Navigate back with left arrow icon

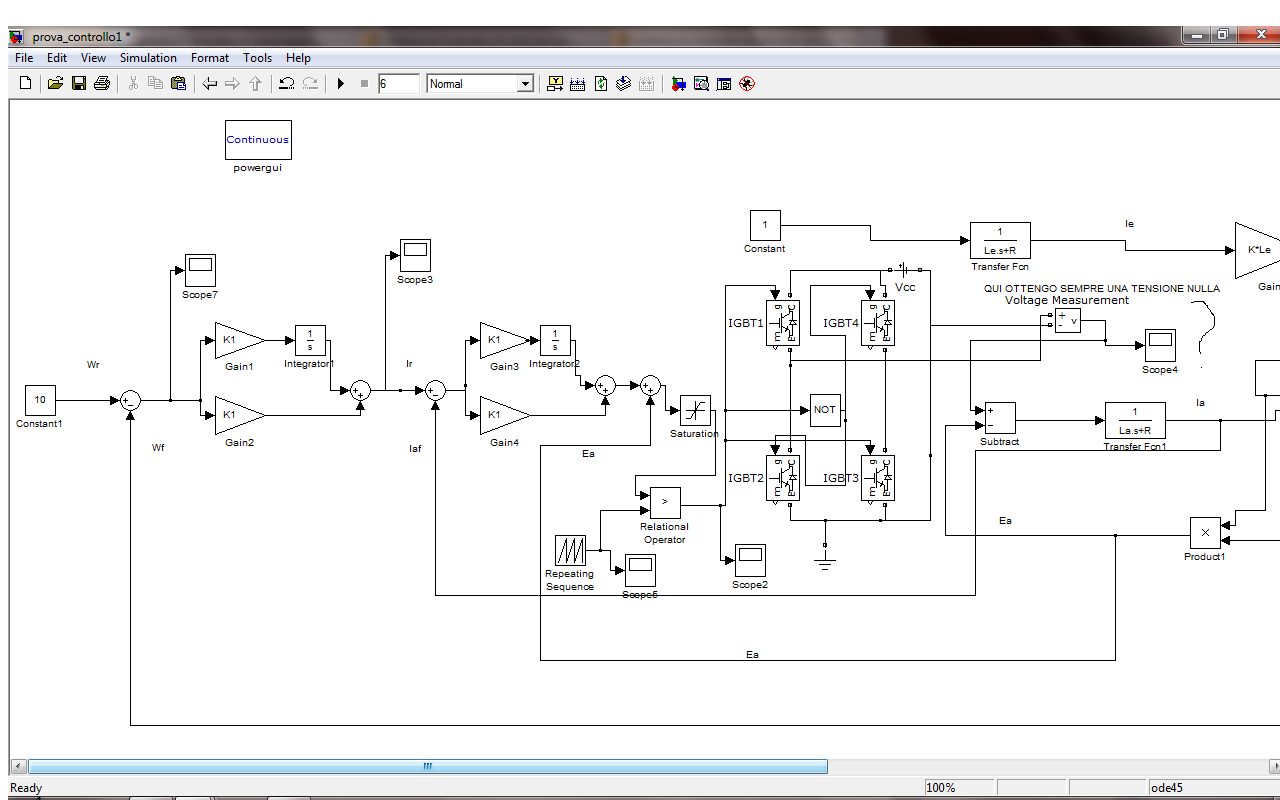[x=209, y=84]
